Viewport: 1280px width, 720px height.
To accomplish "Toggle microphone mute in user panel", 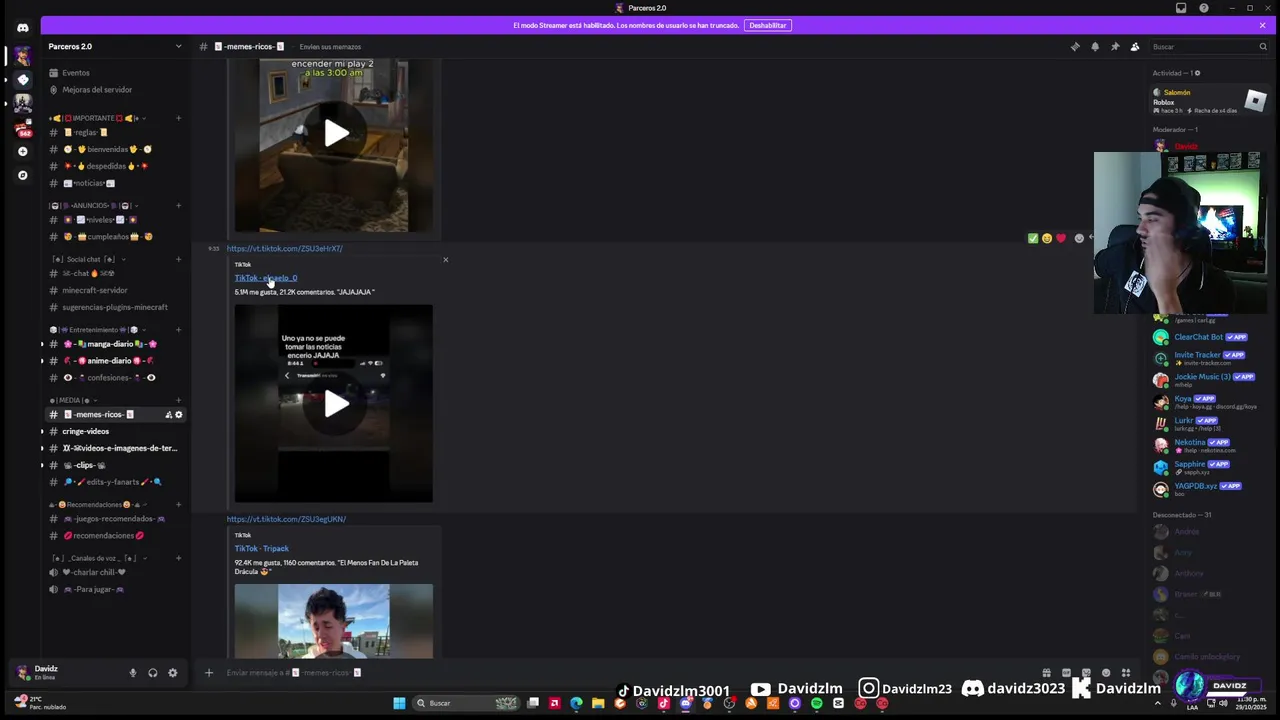I will point(132,673).
